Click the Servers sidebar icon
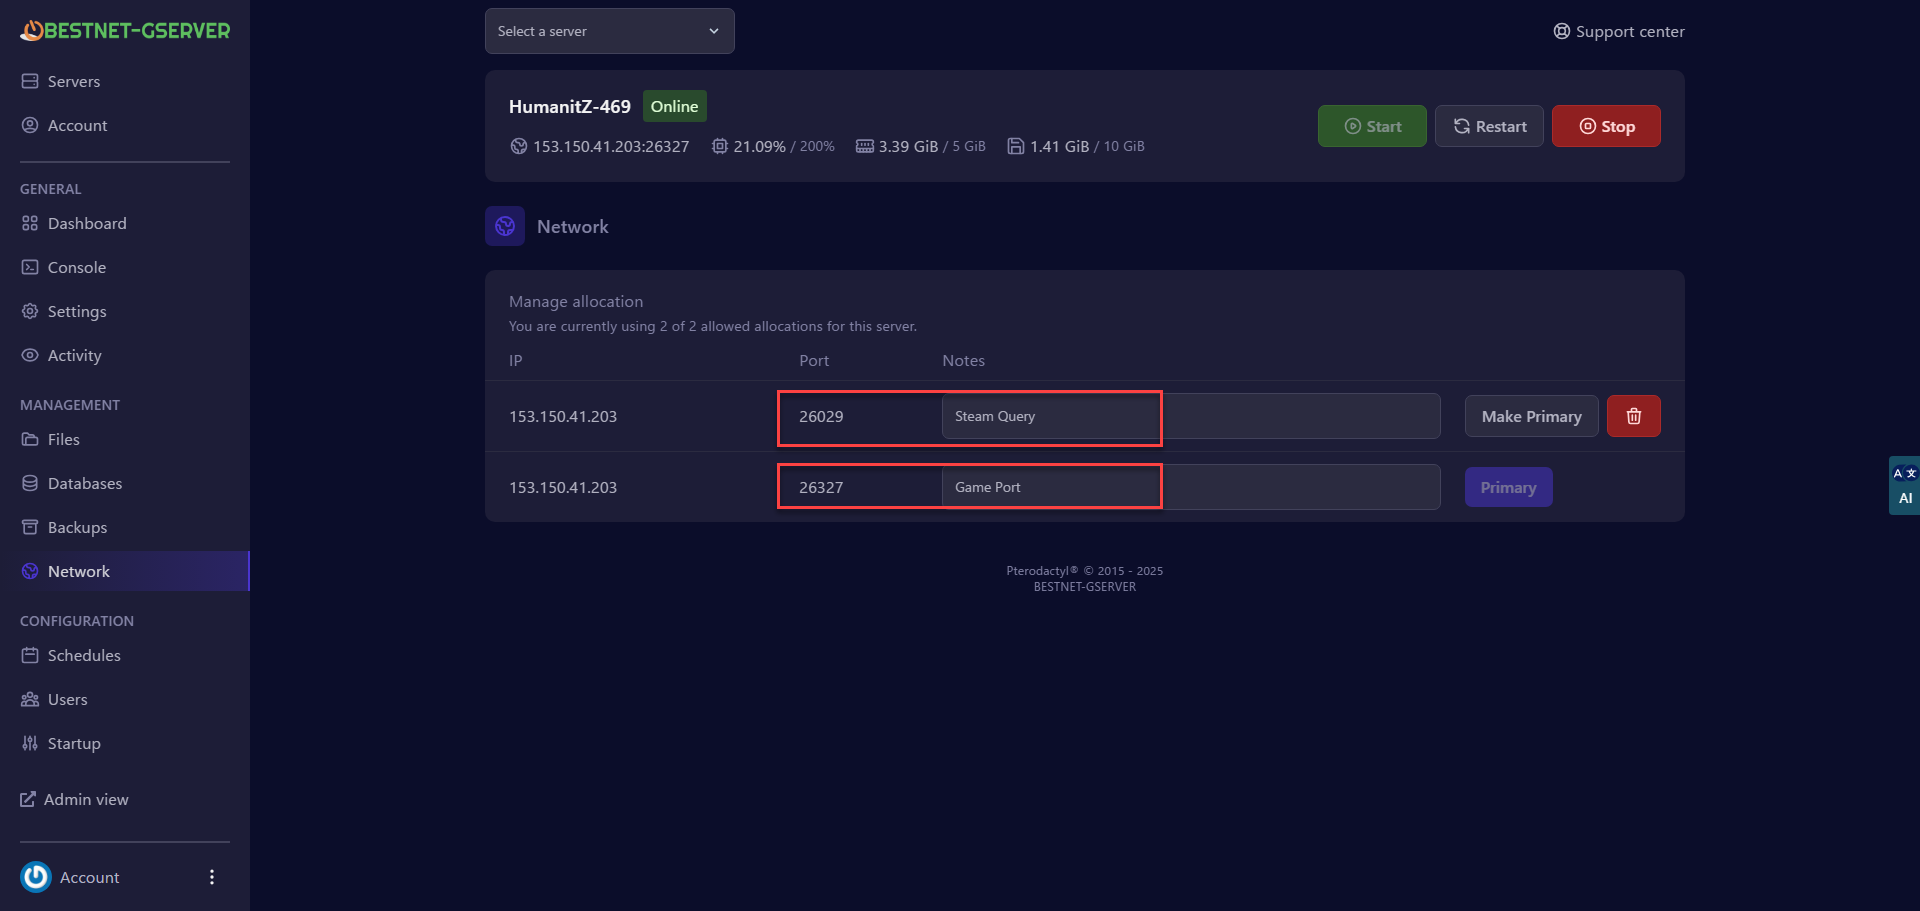Viewport: 1920px width, 911px height. [x=30, y=81]
